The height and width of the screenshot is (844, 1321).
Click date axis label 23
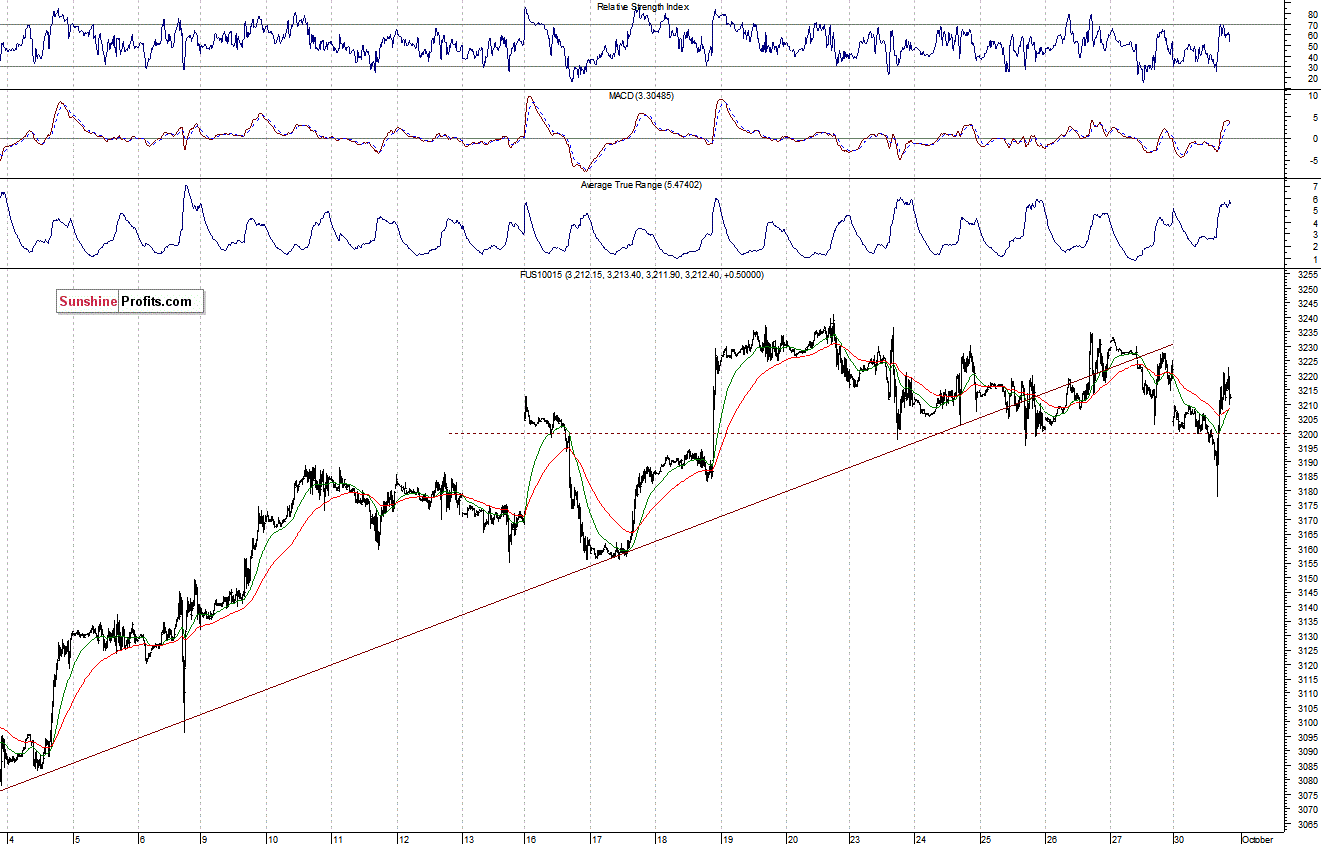pyautogui.click(x=856, y=839)
